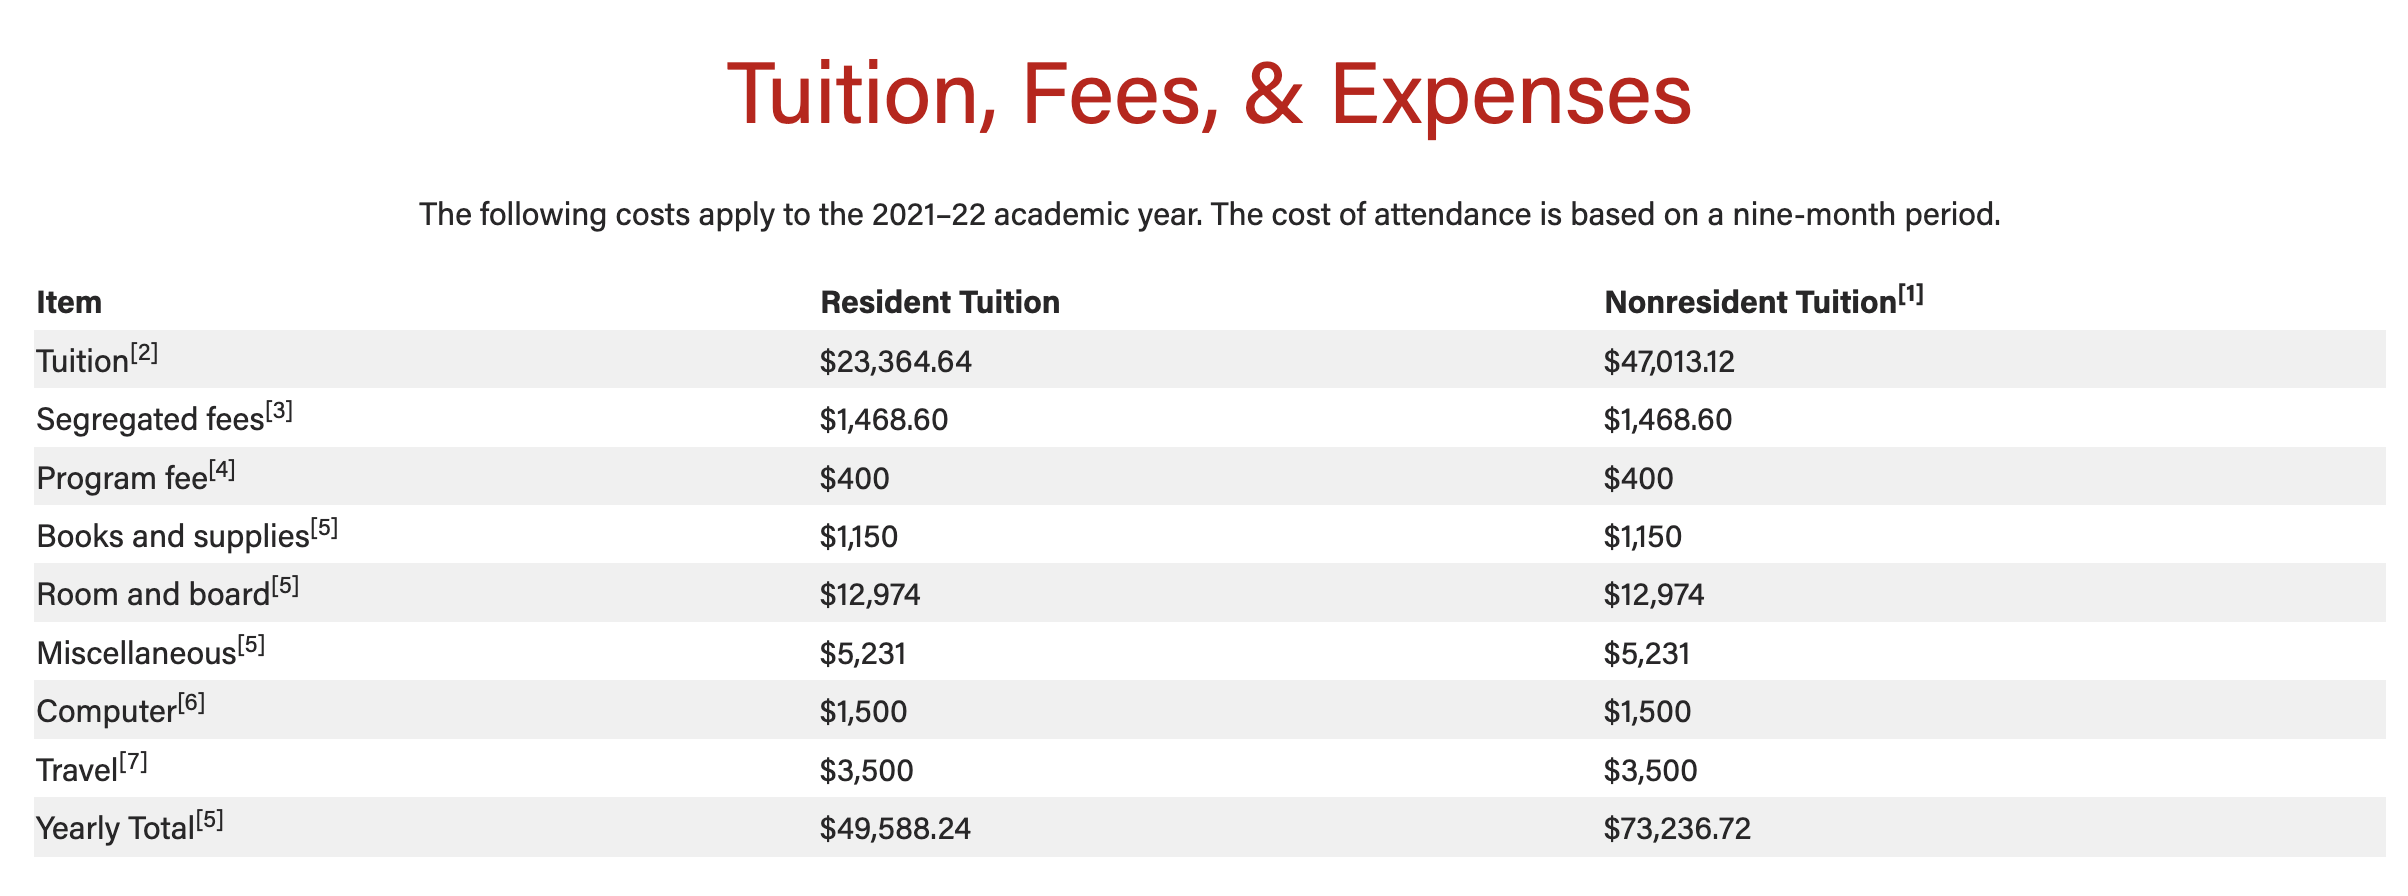Click footnote 2 next to Tuition
2408x896 pixels.
tap(144, 353)
